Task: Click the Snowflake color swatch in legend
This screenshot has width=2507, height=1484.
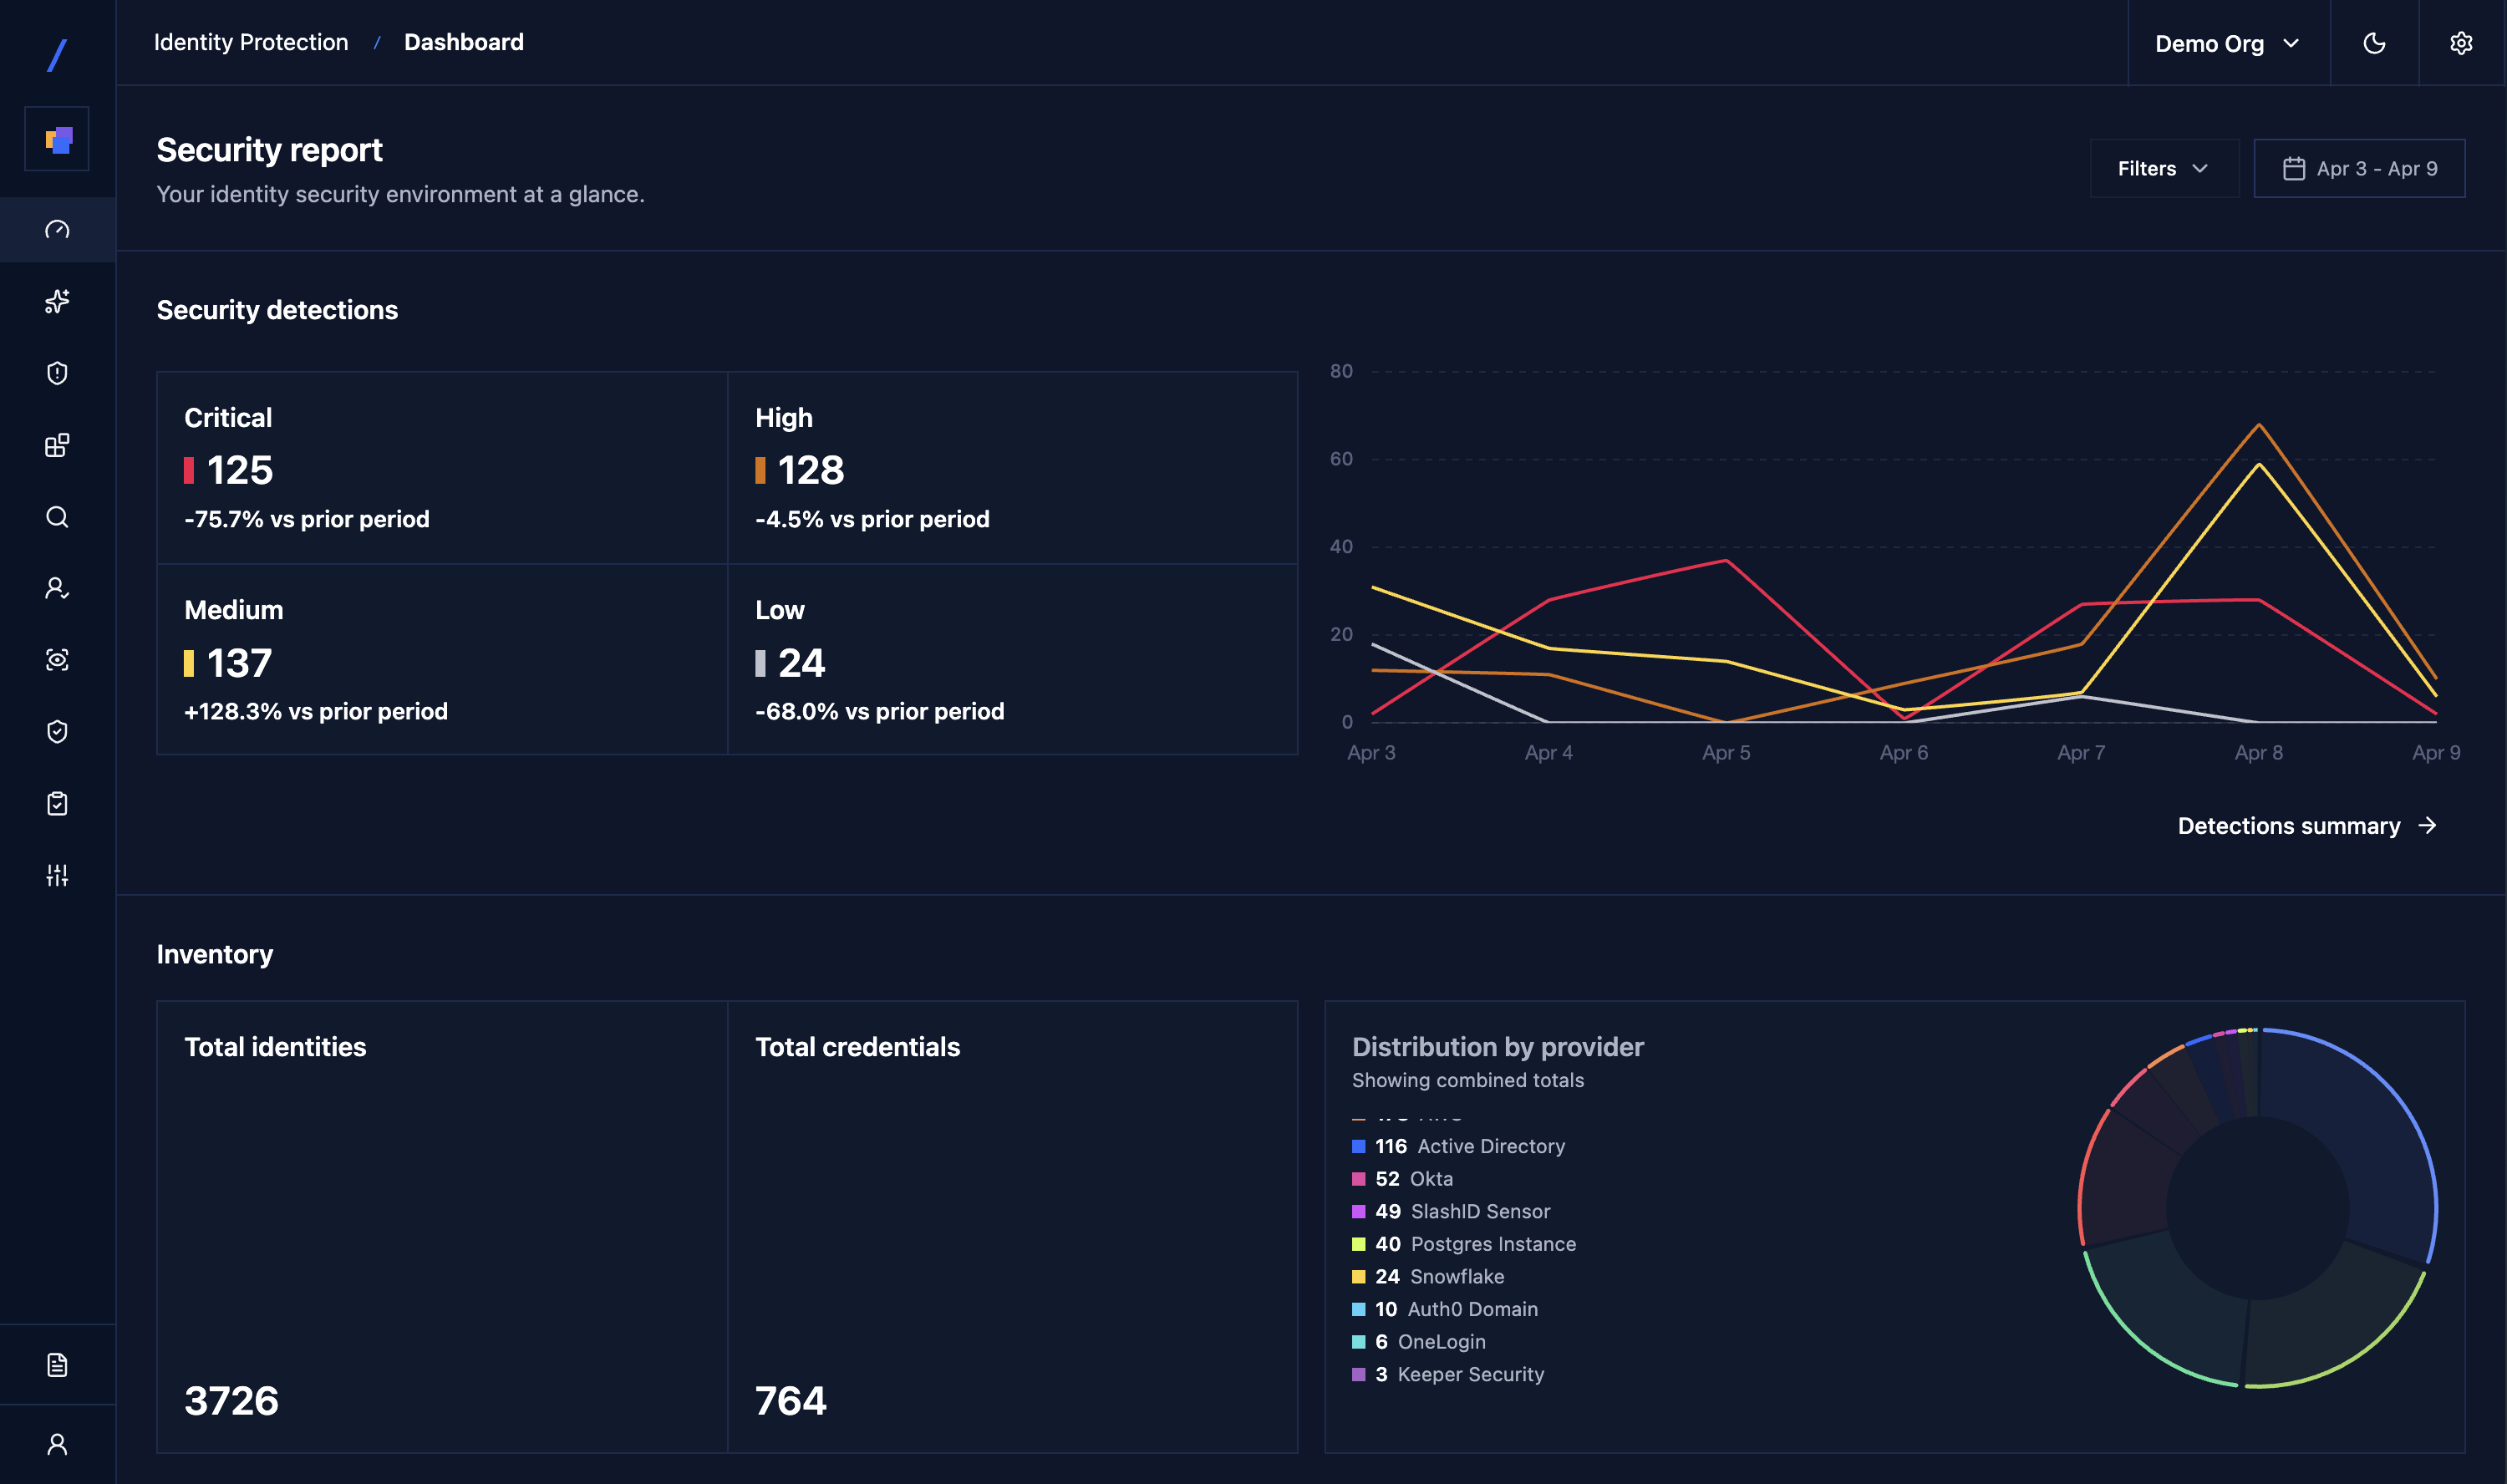Action: click(x=1357, y=1276)
